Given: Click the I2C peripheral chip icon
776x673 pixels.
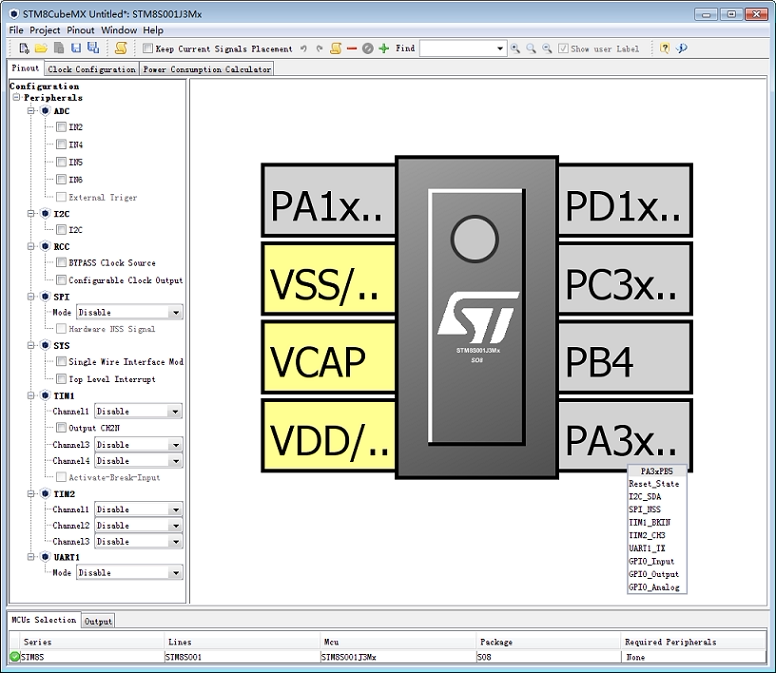Looking at the screenshot, I should pyautogui.click(x=45, y=214).
